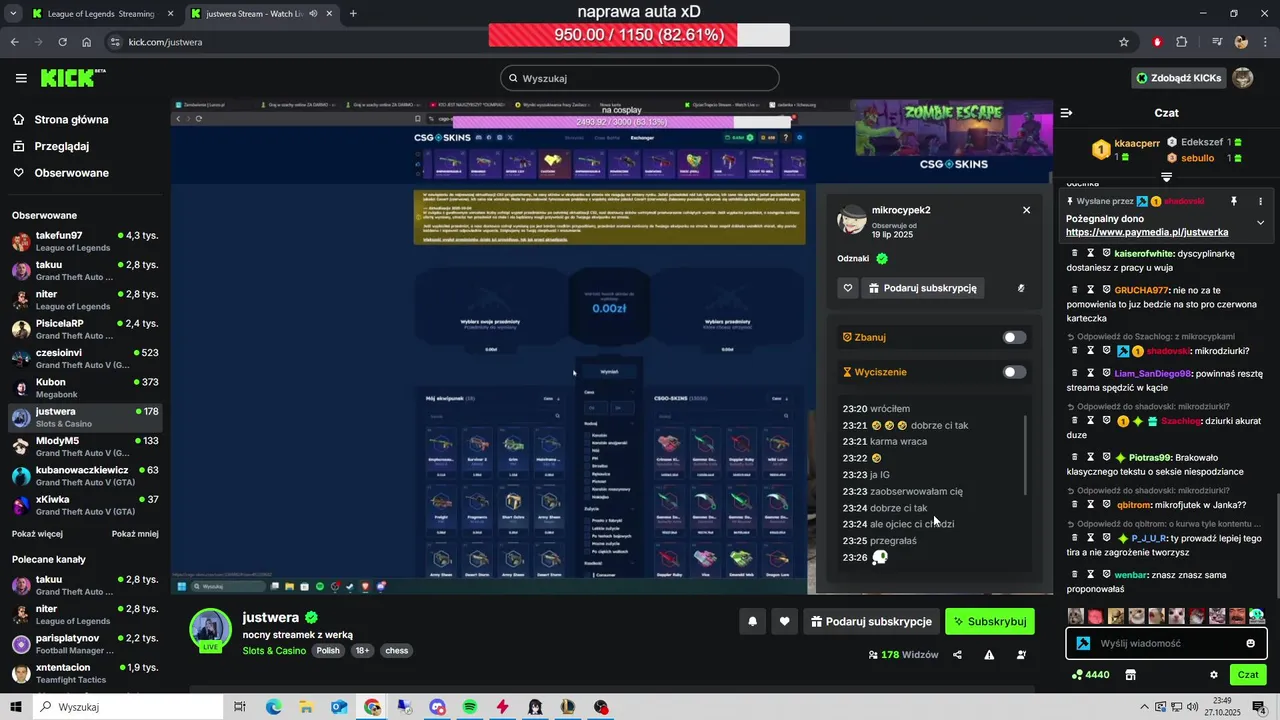Viewport: 1280px width, 720px height.
Task: Click the follow heart under the stream
Action: [784, 622]
